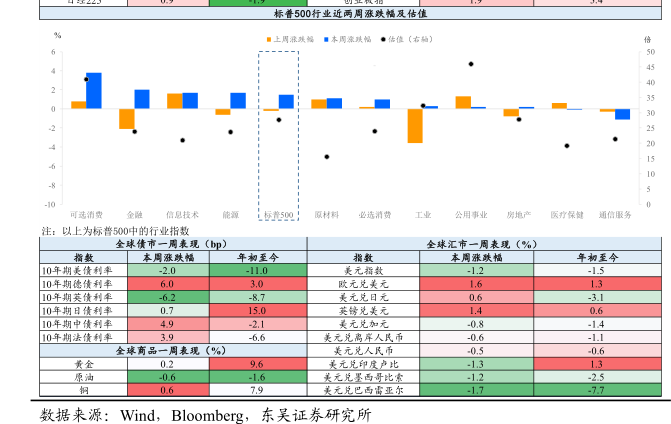This screenshot has height=424, width=671.
Task: Select the 工业 axis label
Action: tap(423, 215)
